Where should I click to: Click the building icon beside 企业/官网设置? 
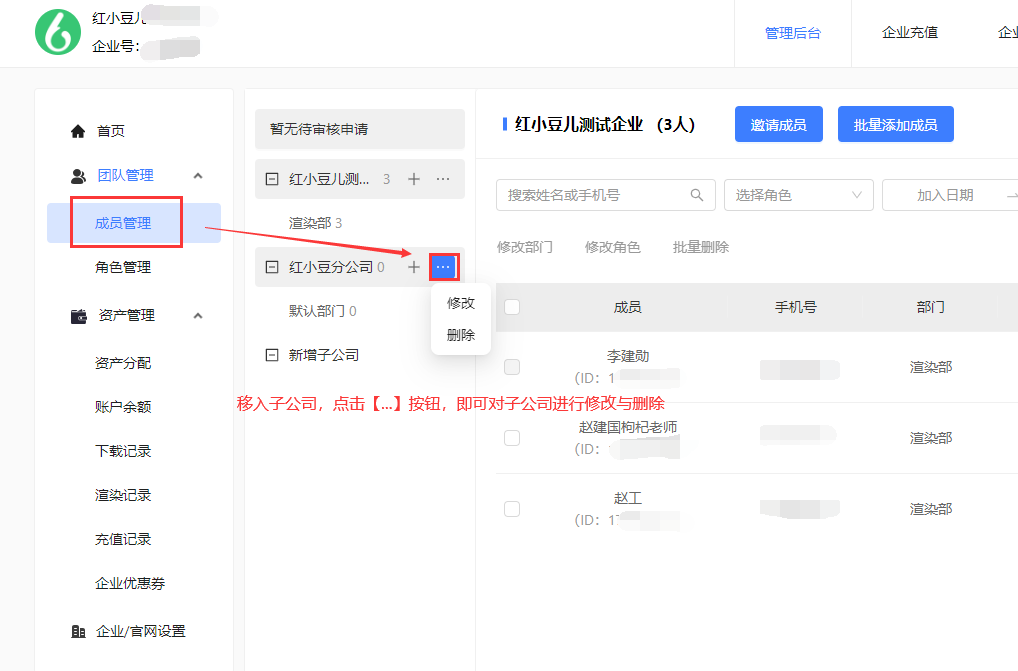click(79, 631)
